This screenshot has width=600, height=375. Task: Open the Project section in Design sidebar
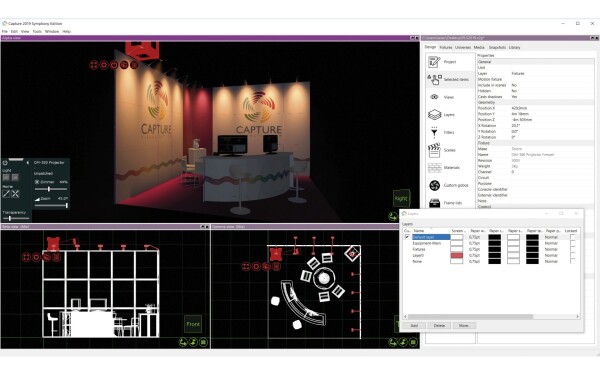coord(450,62)
